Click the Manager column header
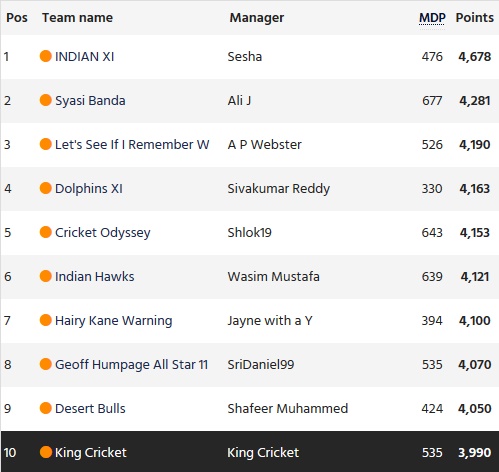The image size is (499, 472). 257,18
